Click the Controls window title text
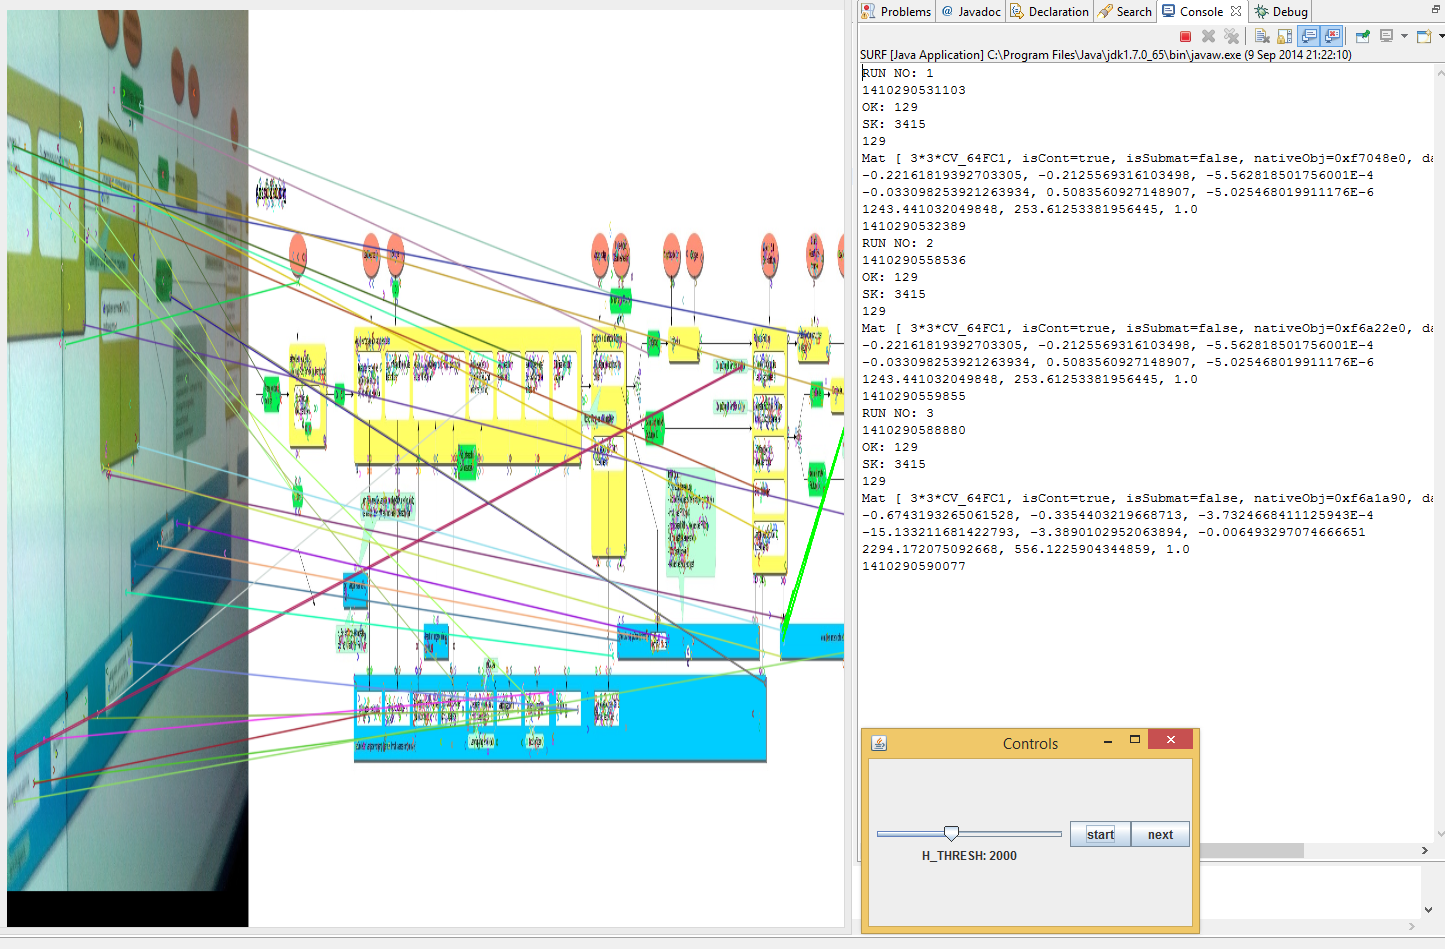 pos(1030,744)
